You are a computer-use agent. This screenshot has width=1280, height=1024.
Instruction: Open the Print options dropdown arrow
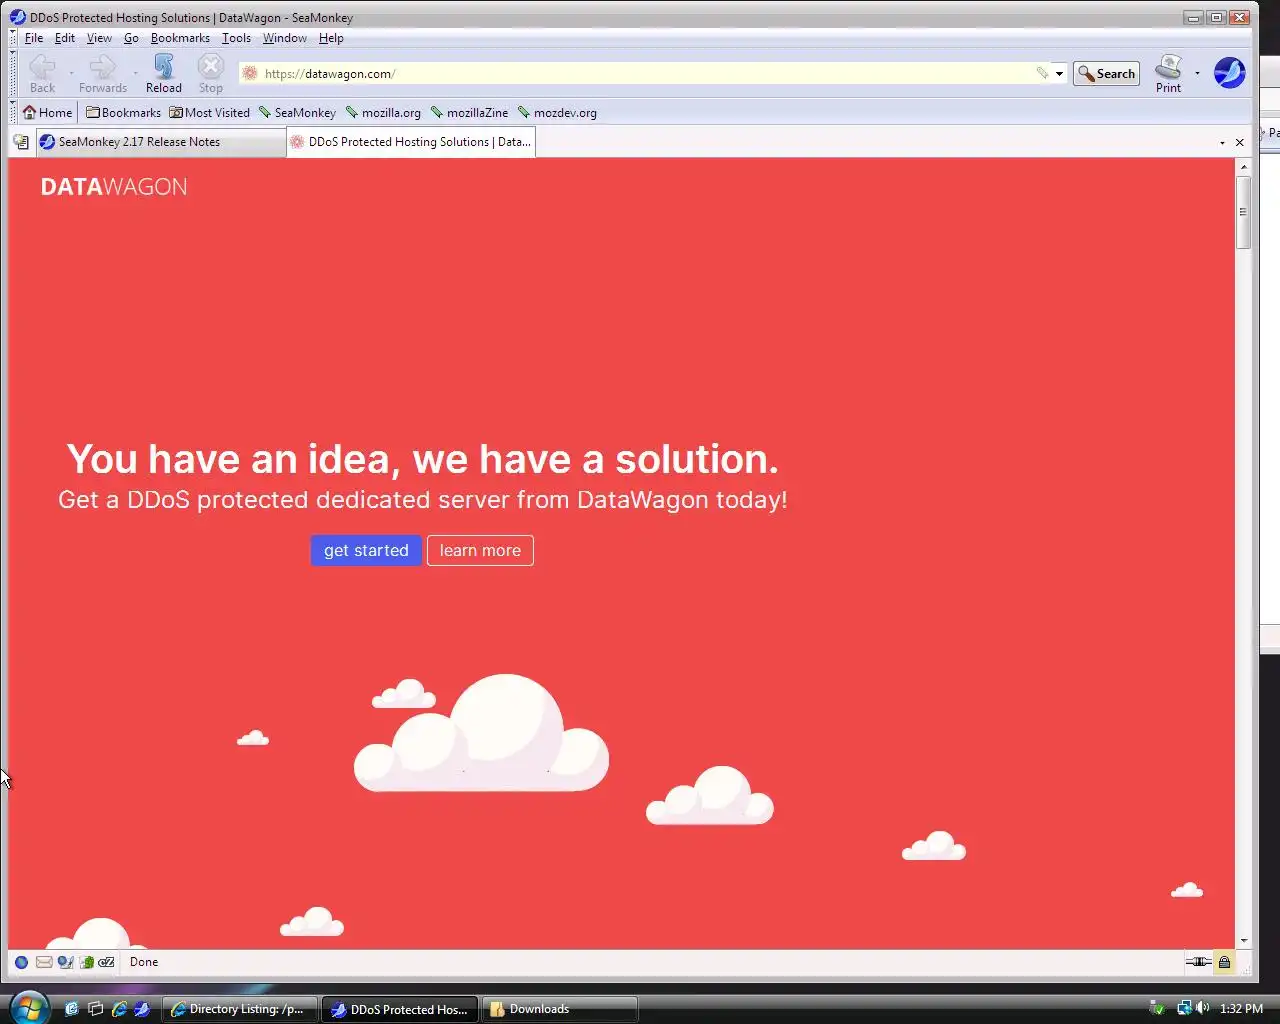pos(1197,73)
